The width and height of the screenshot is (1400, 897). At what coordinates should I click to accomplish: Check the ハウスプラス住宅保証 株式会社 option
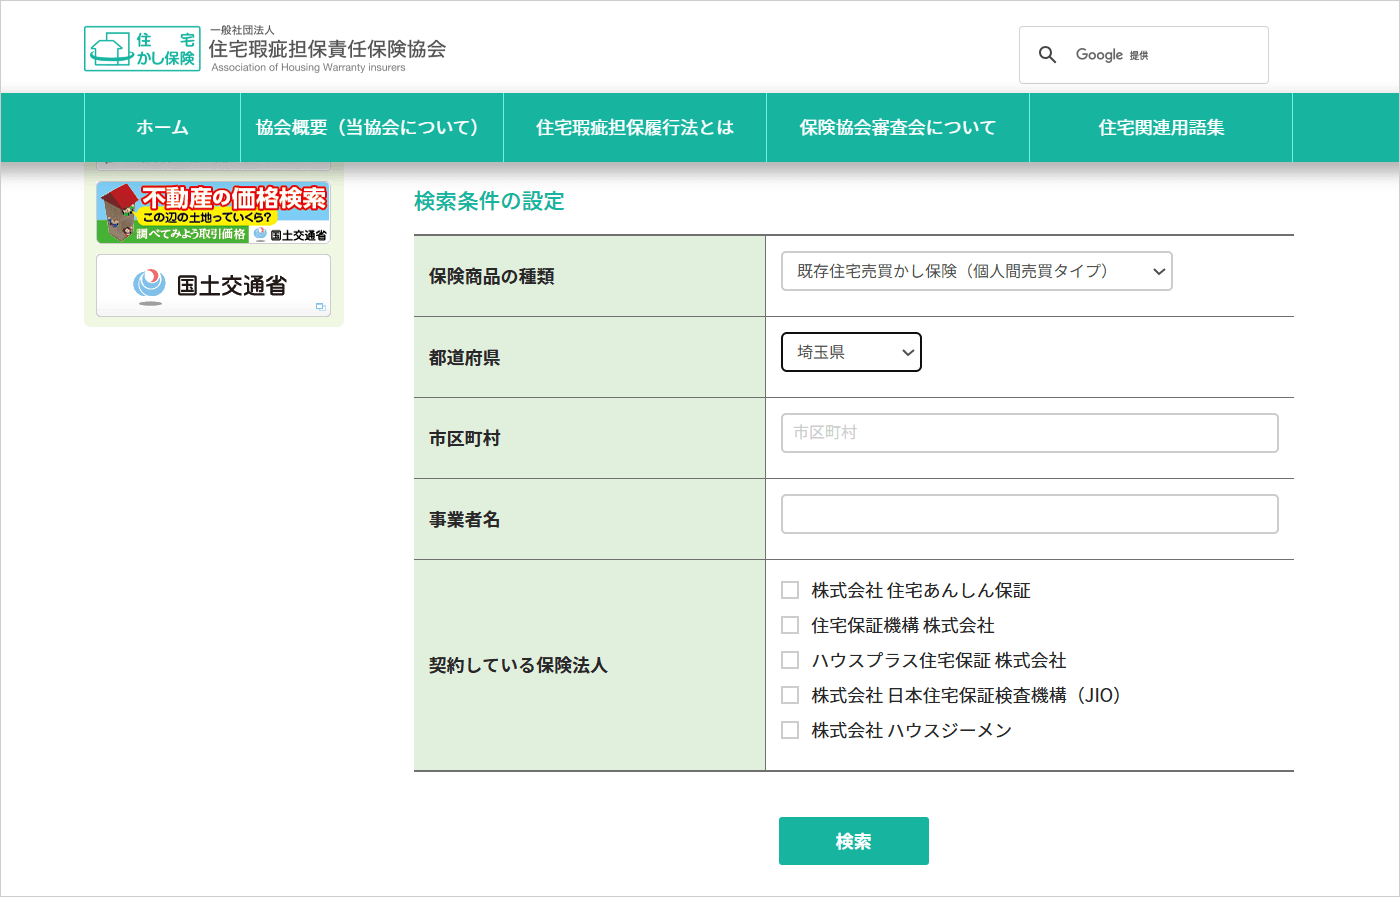tap(790, 660)
